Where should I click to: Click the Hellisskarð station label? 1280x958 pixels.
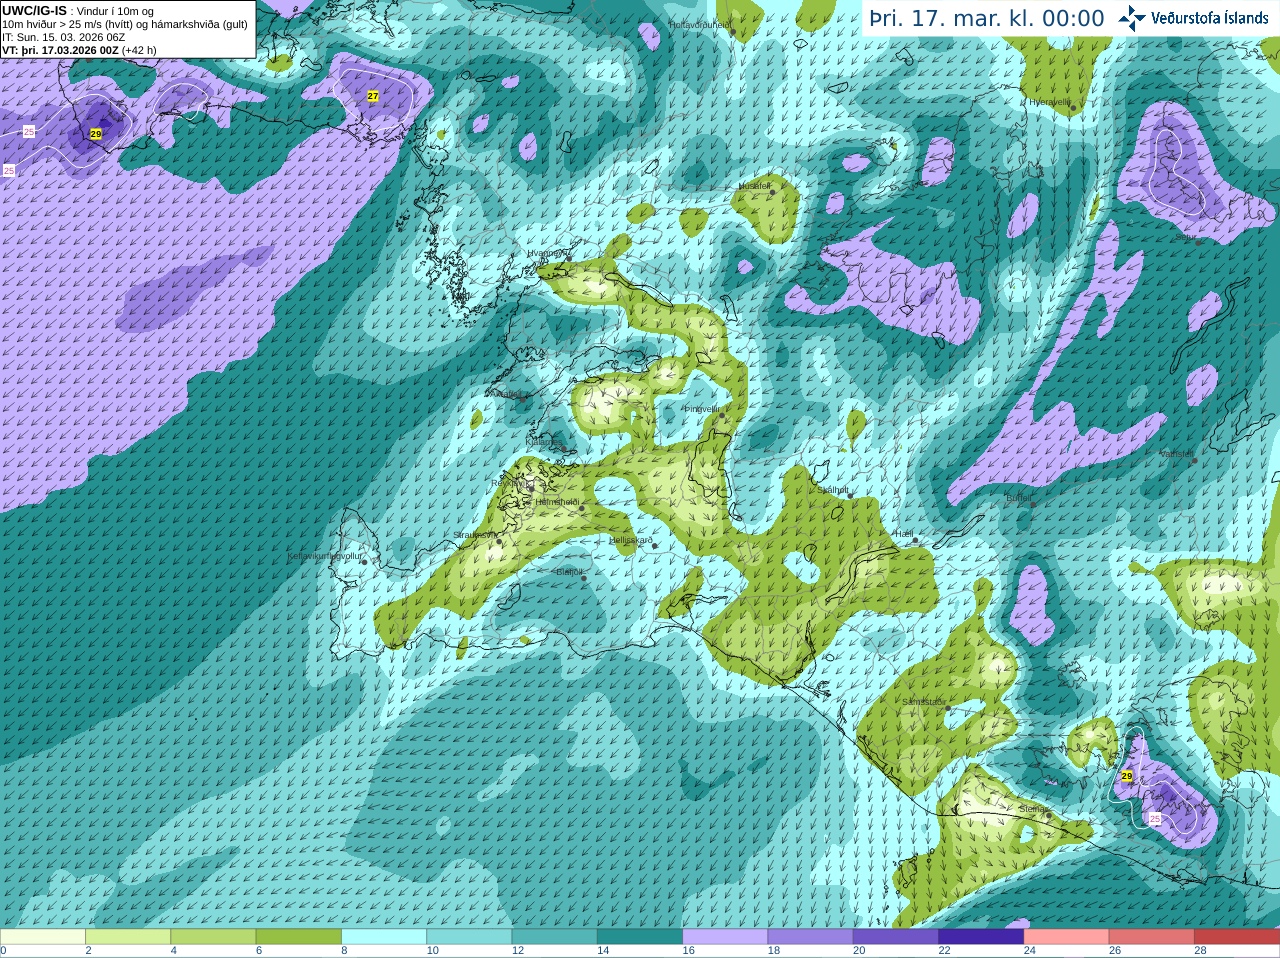coord(631,540)
